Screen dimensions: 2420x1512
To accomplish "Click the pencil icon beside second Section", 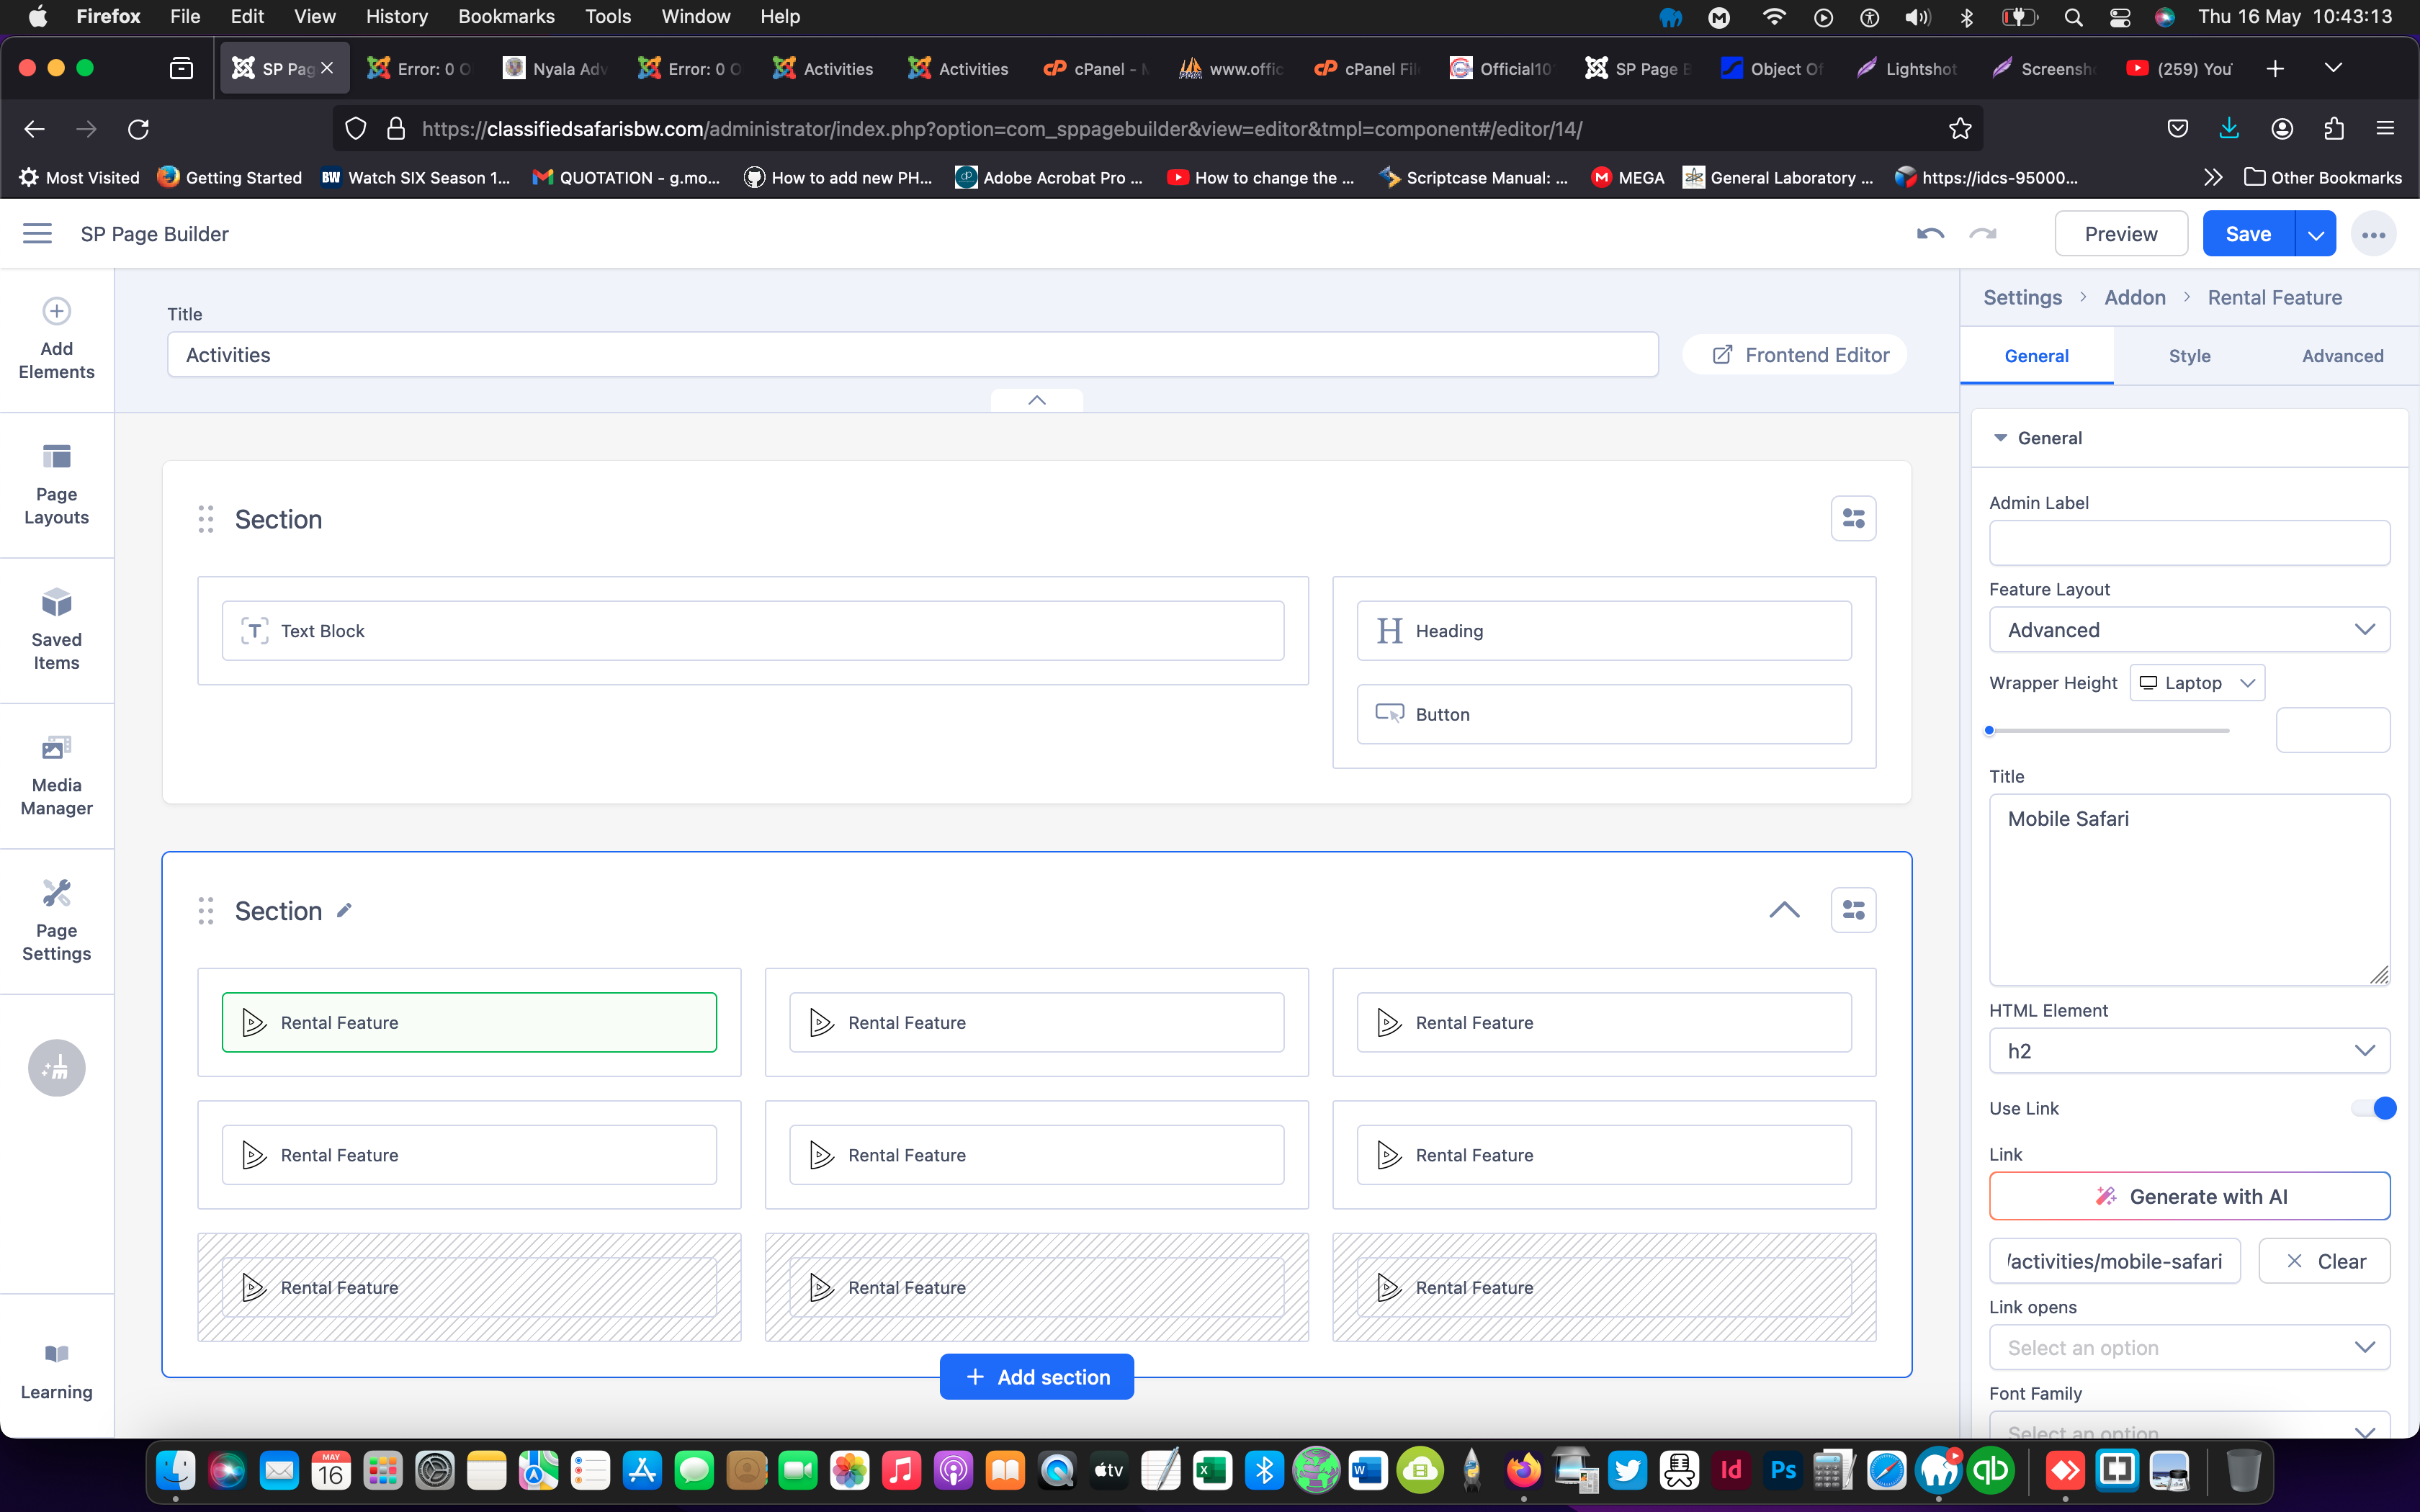I will pyautogui.click(x=344, y=910).
